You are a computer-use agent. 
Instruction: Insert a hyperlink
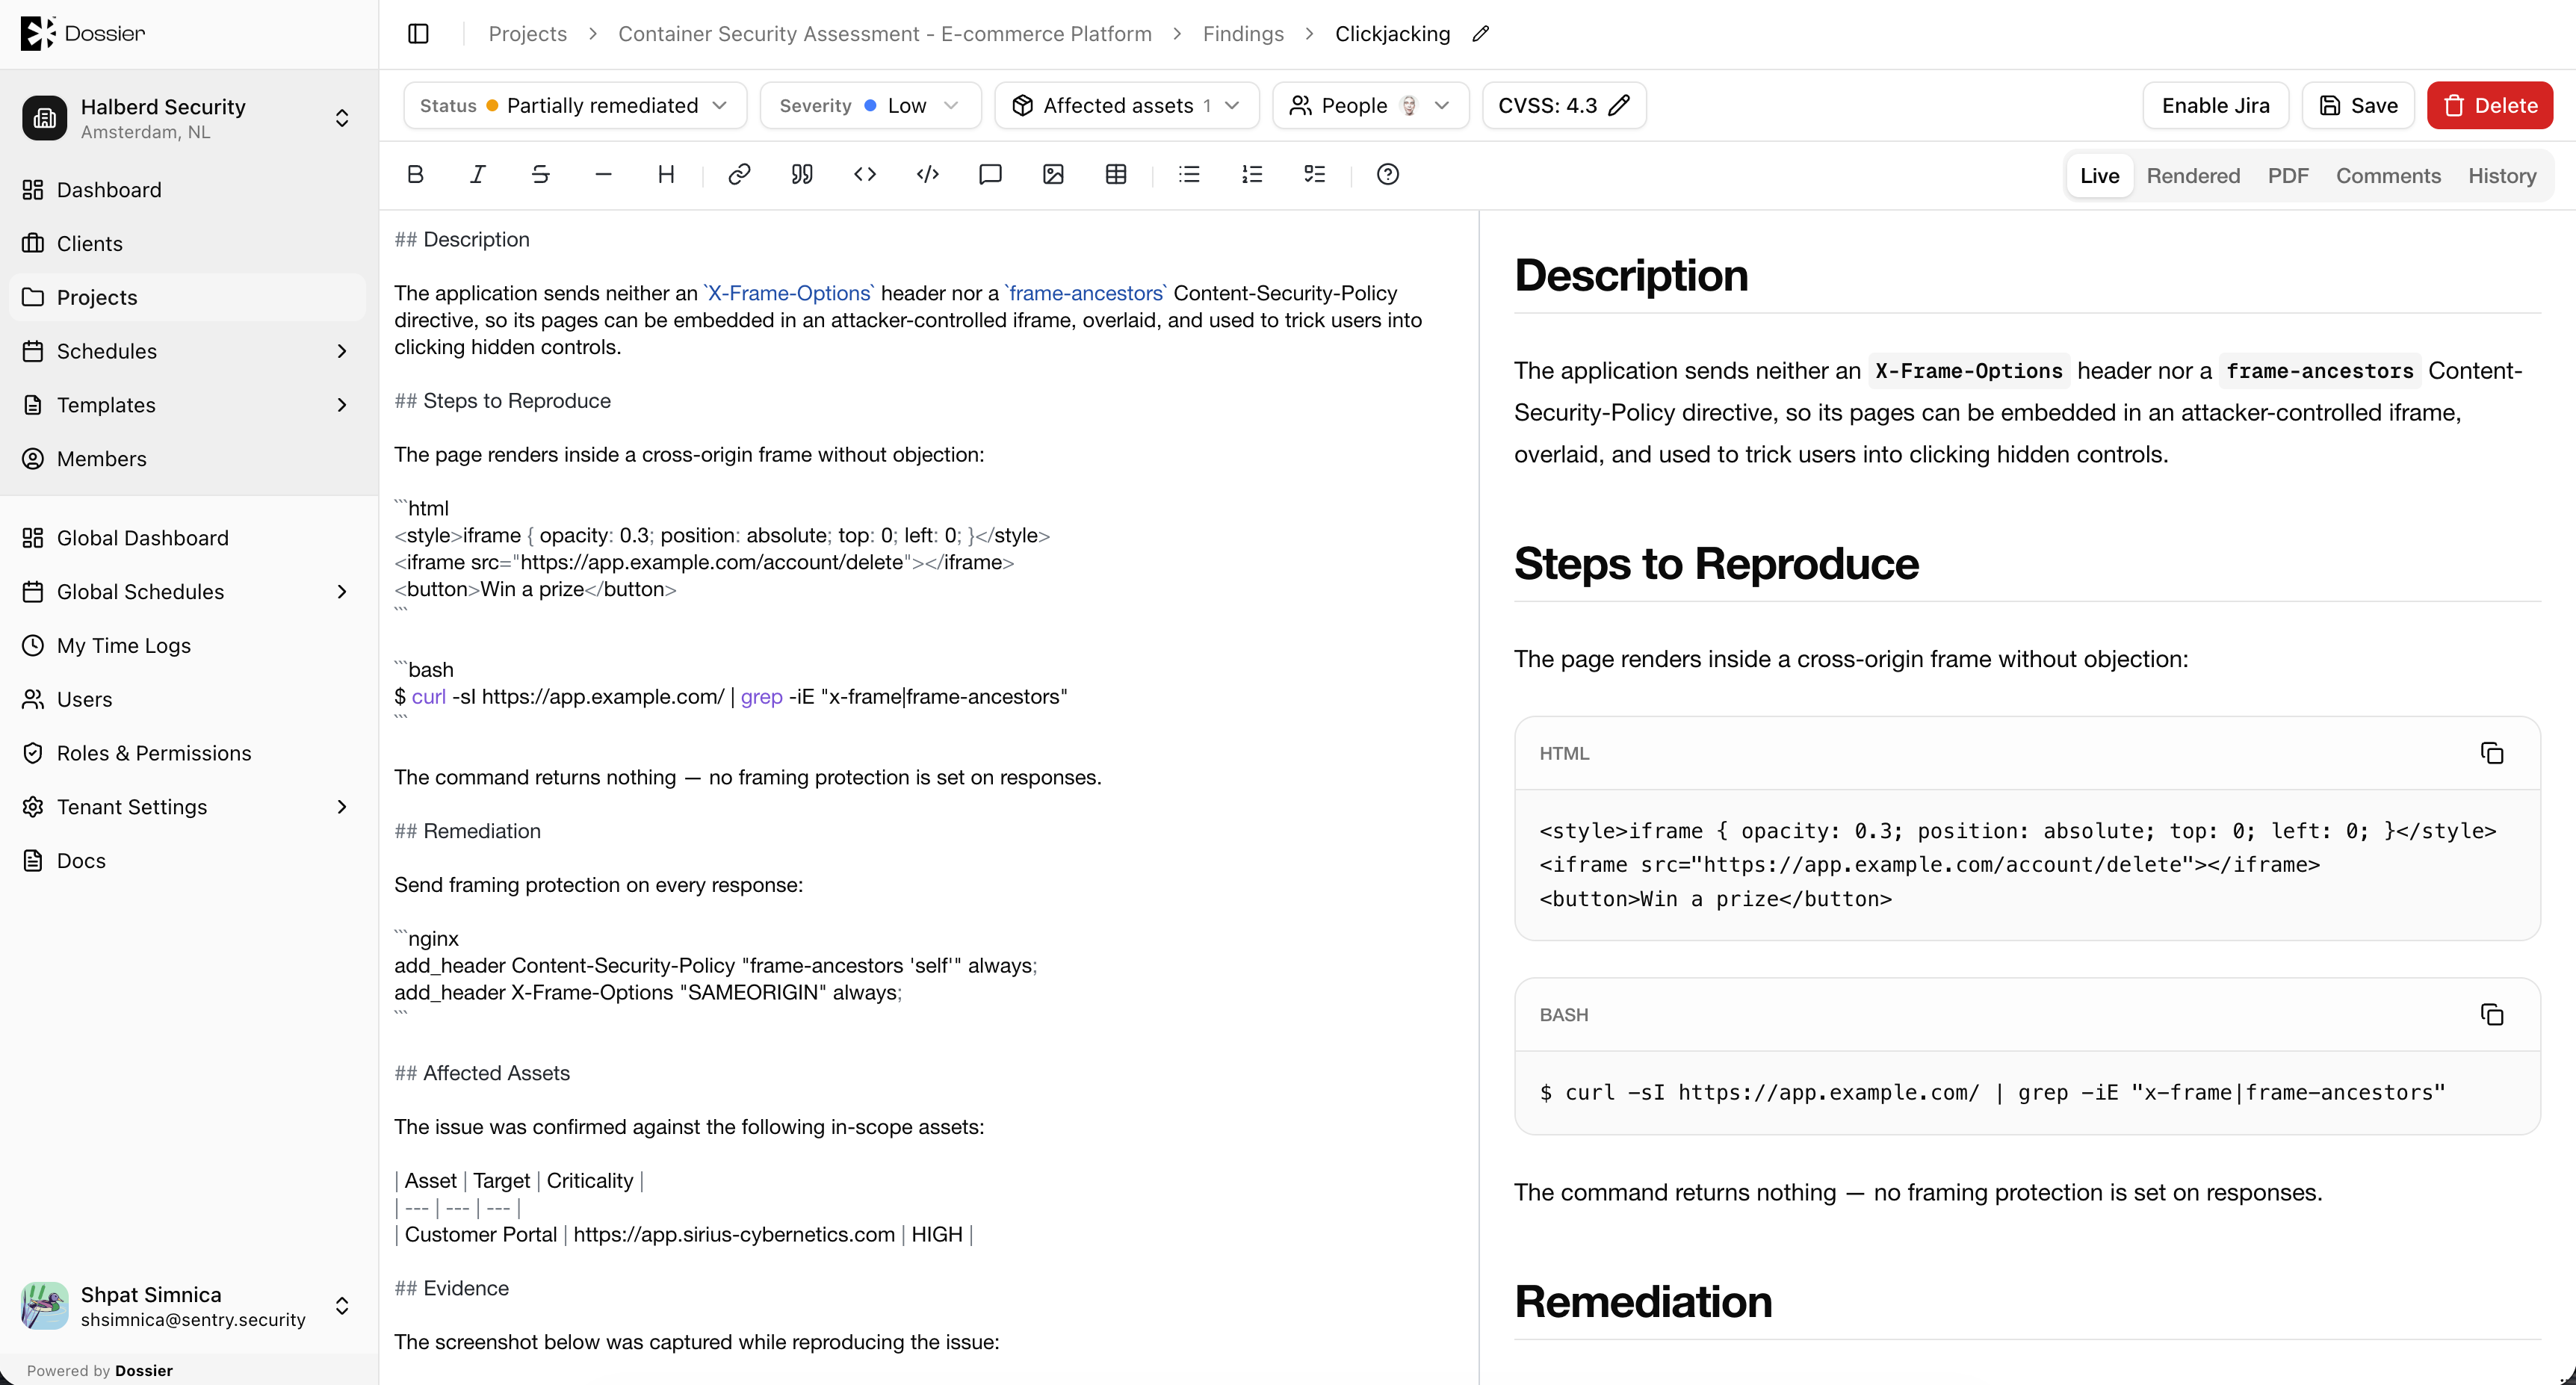(739, 175)
